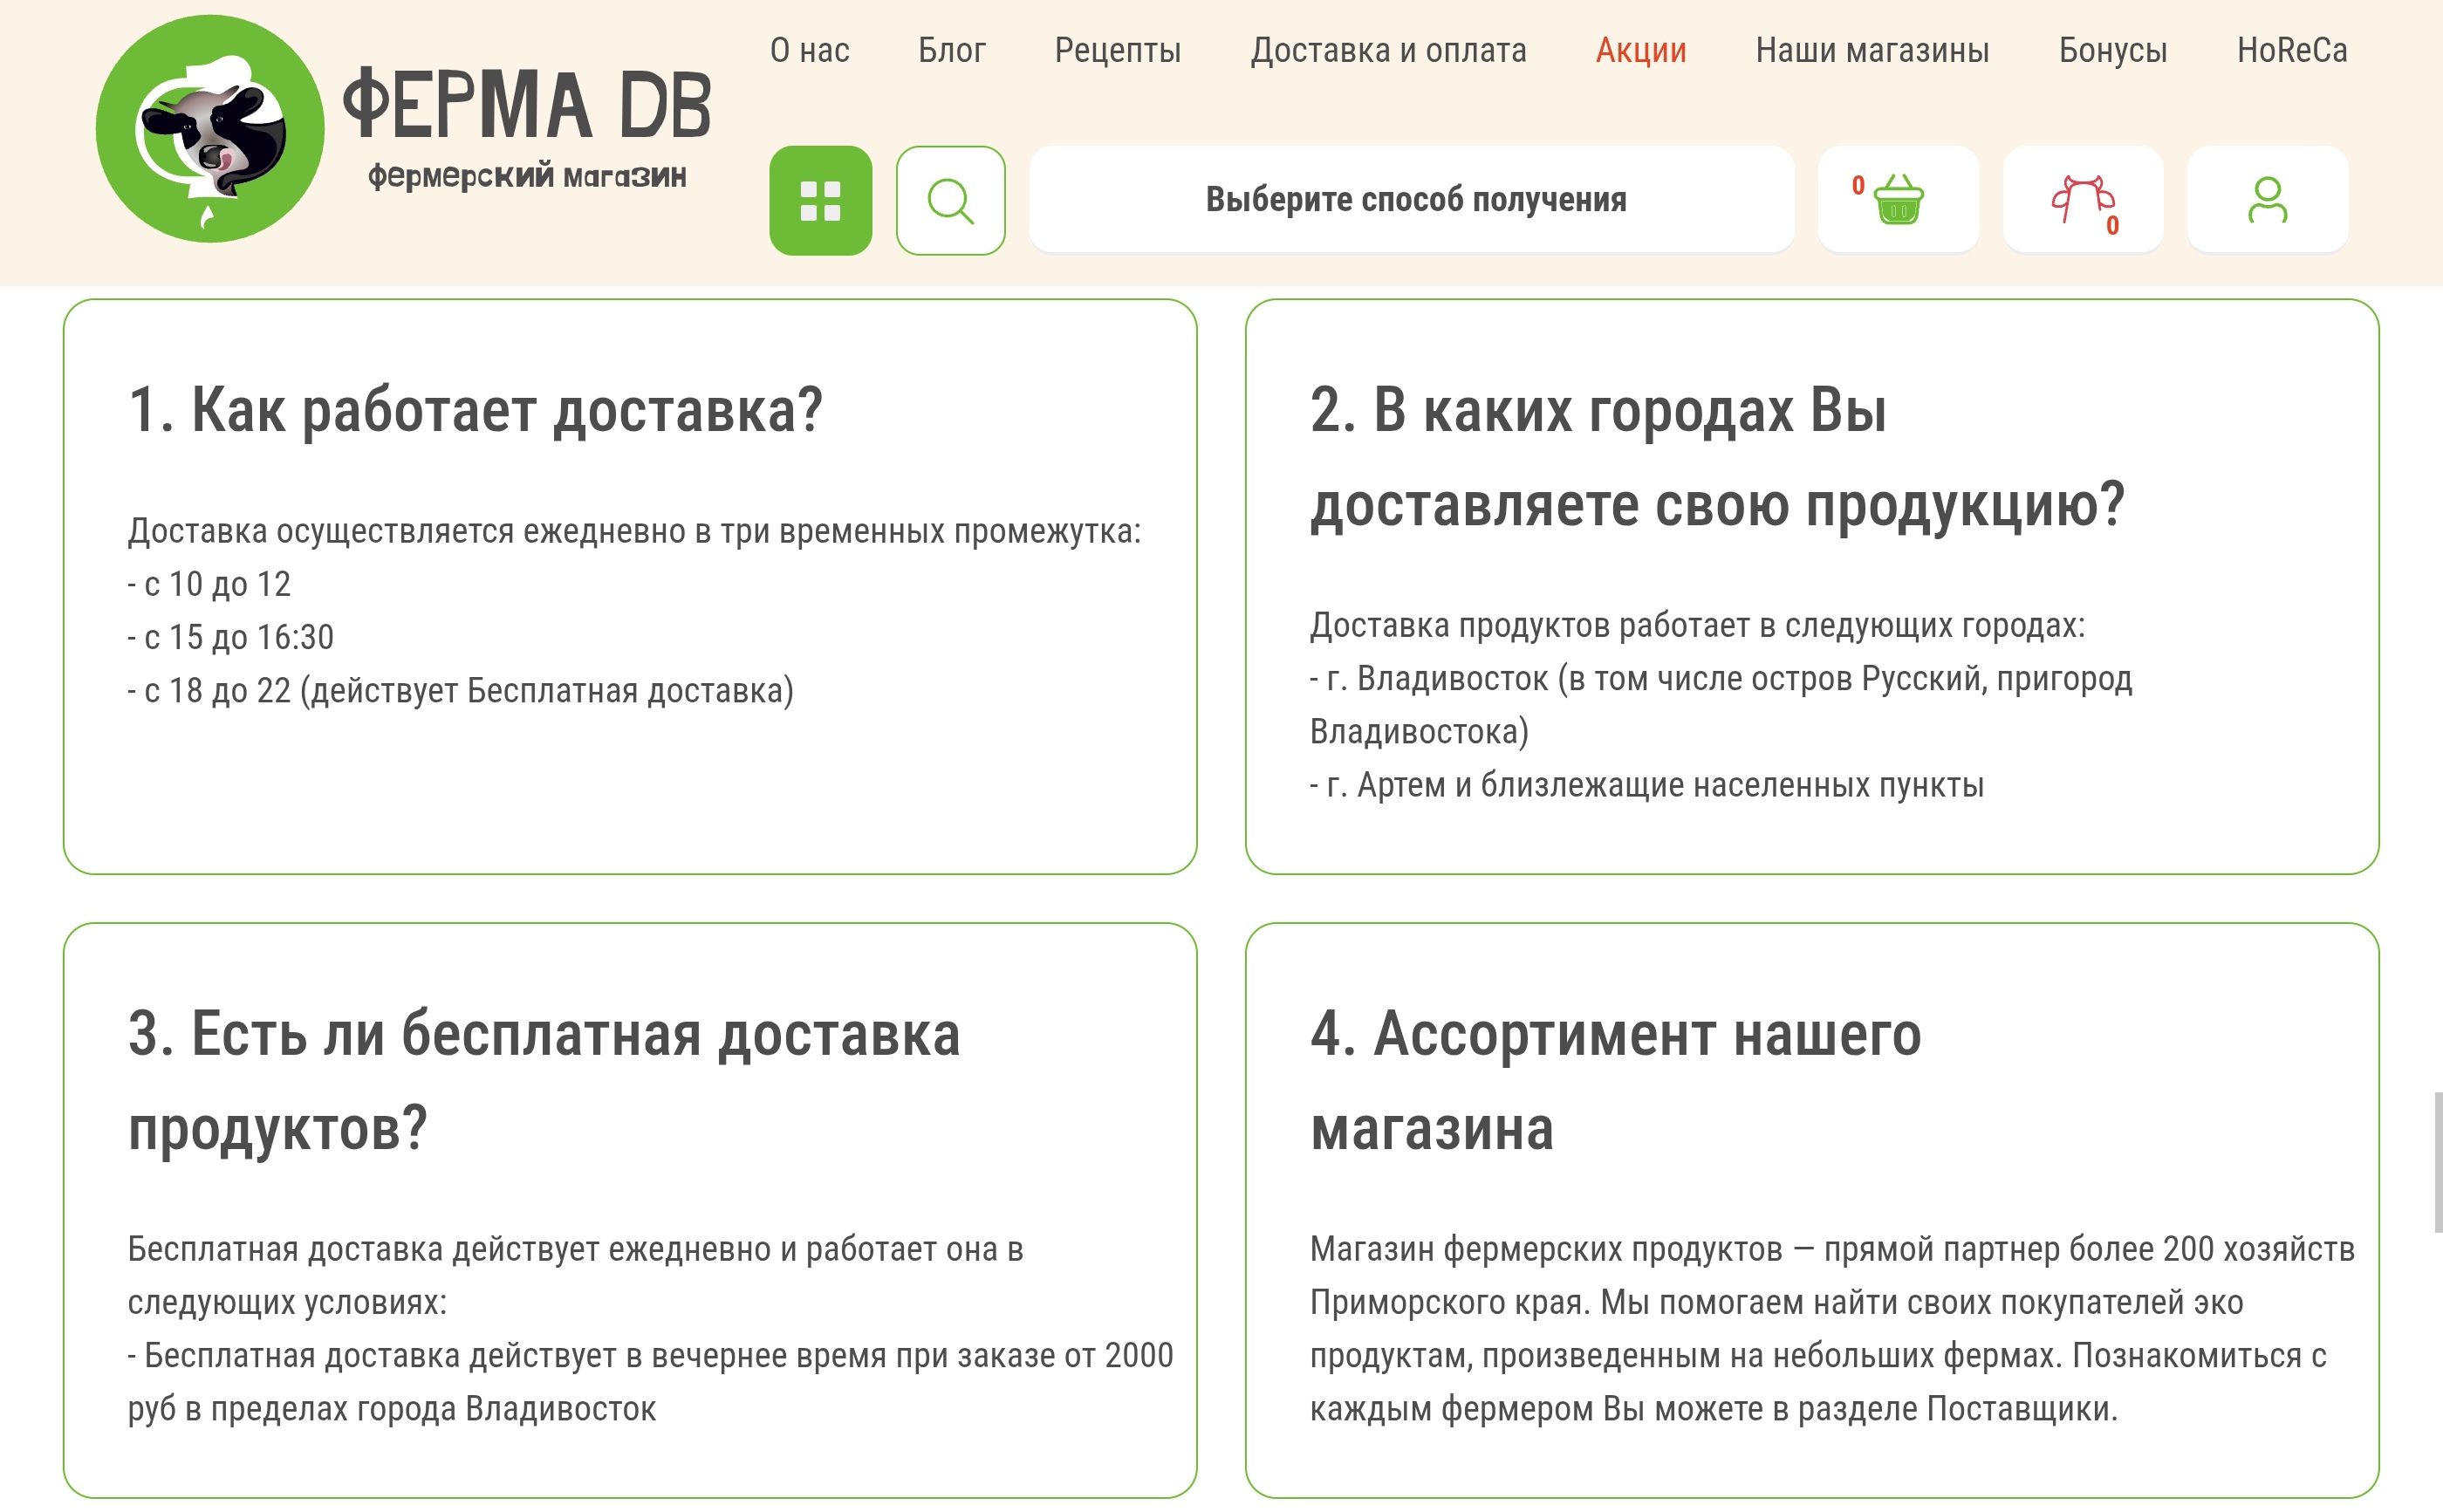Click heading 2. В каких городах
The image size is (2443, 1512).
(x=1717, y=457)
